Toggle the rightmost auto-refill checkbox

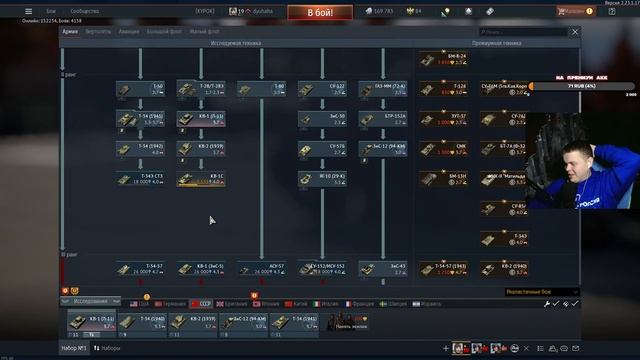click(575, 304)
